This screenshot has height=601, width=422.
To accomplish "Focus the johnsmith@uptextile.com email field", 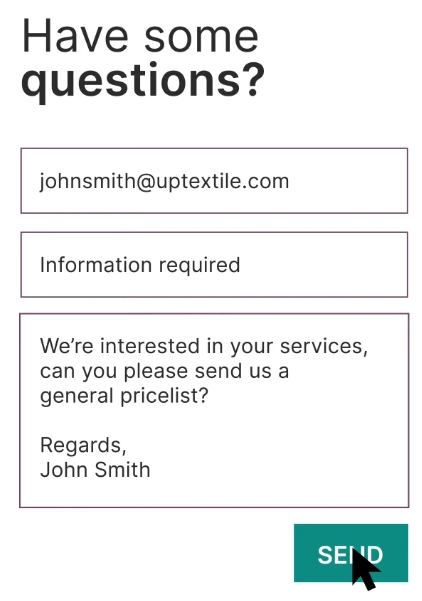I will (214, 181).
